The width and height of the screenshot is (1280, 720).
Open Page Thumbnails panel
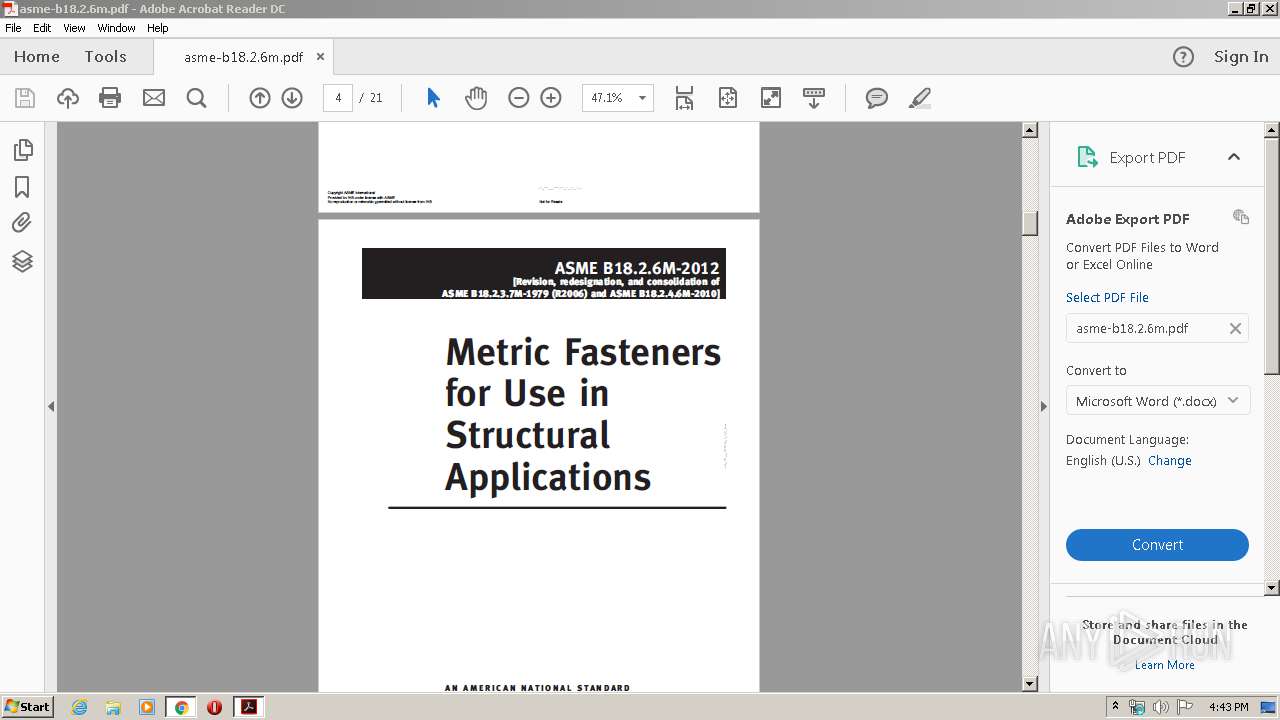(x=22, y=150)
